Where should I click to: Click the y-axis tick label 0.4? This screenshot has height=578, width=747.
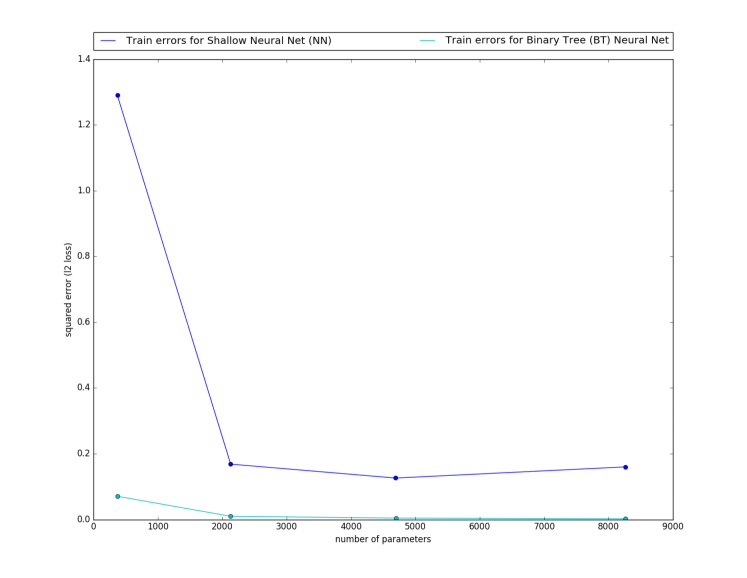click(x=83, y=388)
